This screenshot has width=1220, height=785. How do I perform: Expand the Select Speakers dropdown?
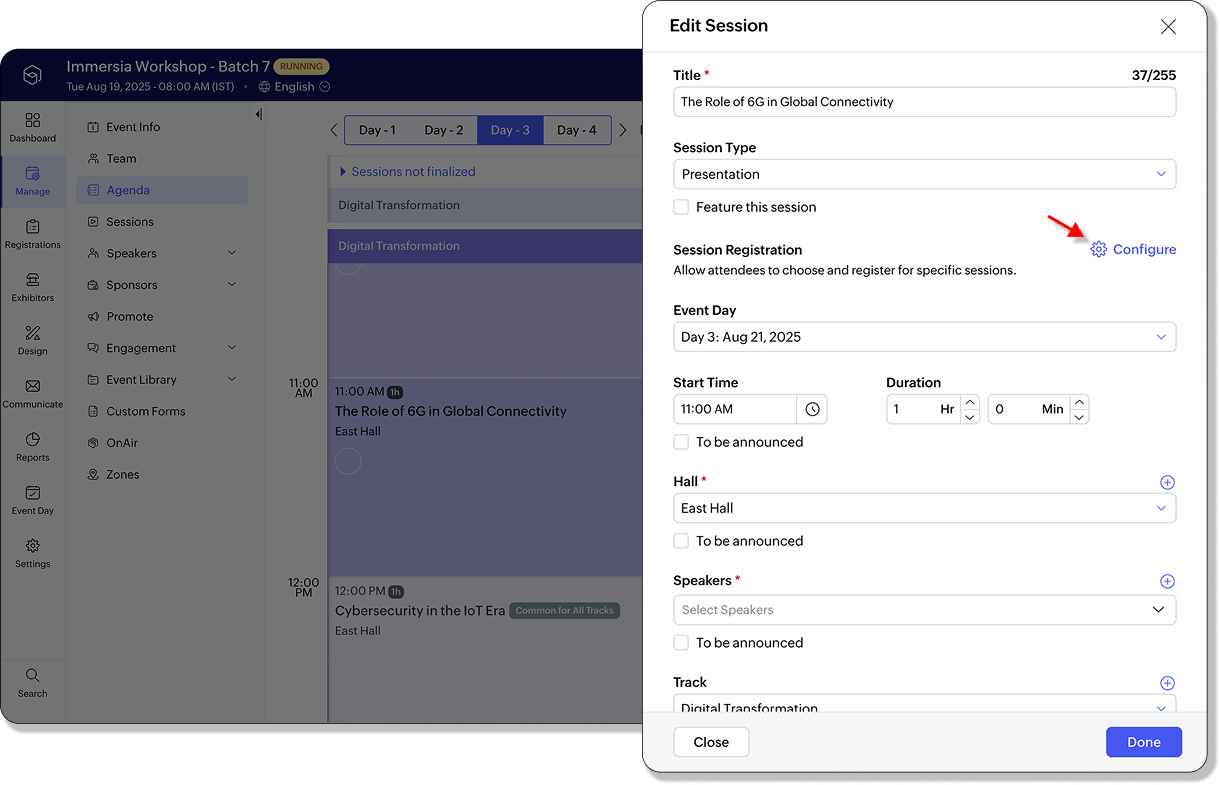pyautogui.click(x=924, y=610)
